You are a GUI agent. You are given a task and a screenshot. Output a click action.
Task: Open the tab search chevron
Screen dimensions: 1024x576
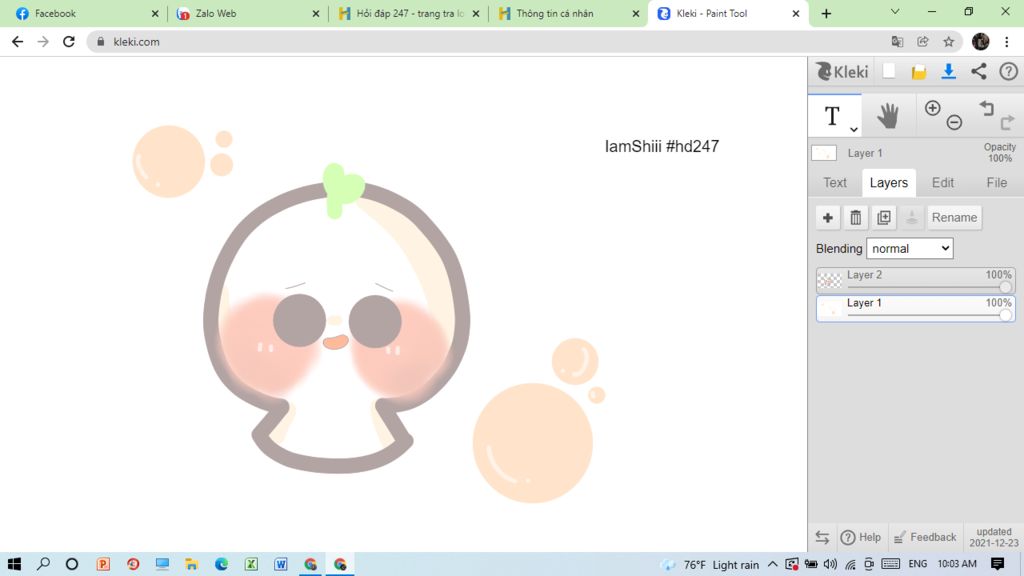click(895, 12)
